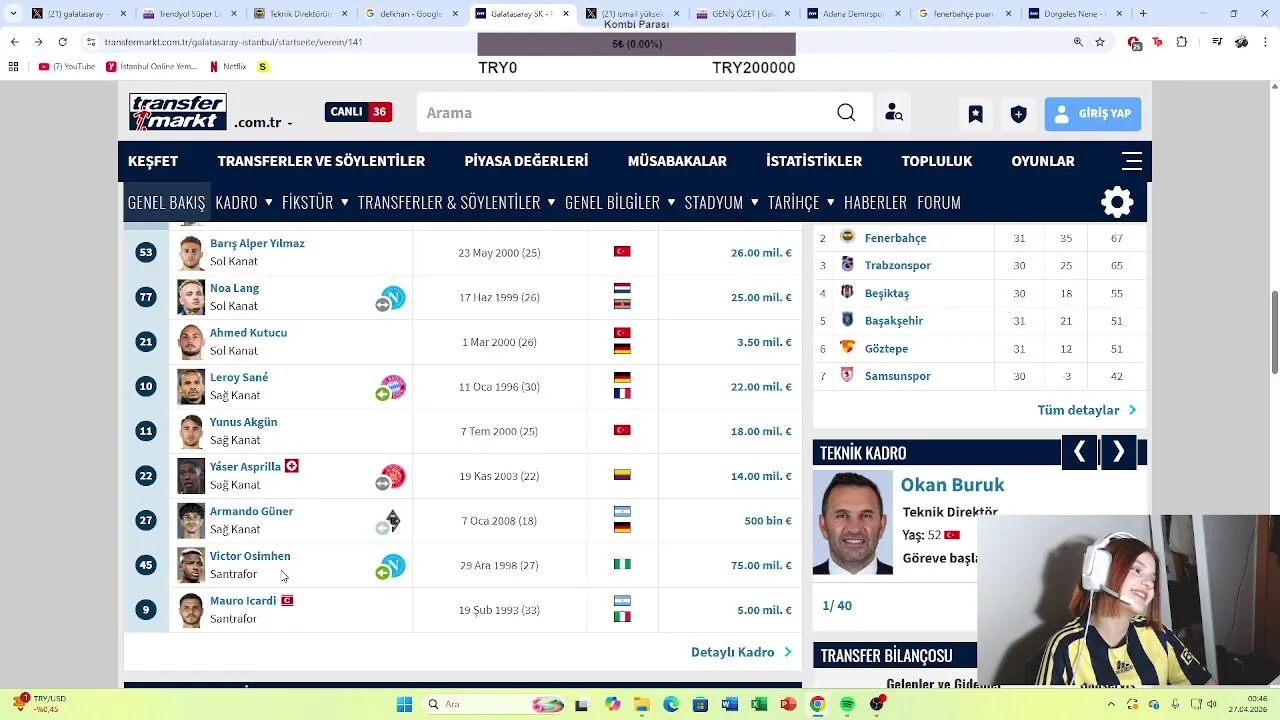Click Noa Lang's Napoli club badge

[x=393, y=297]
